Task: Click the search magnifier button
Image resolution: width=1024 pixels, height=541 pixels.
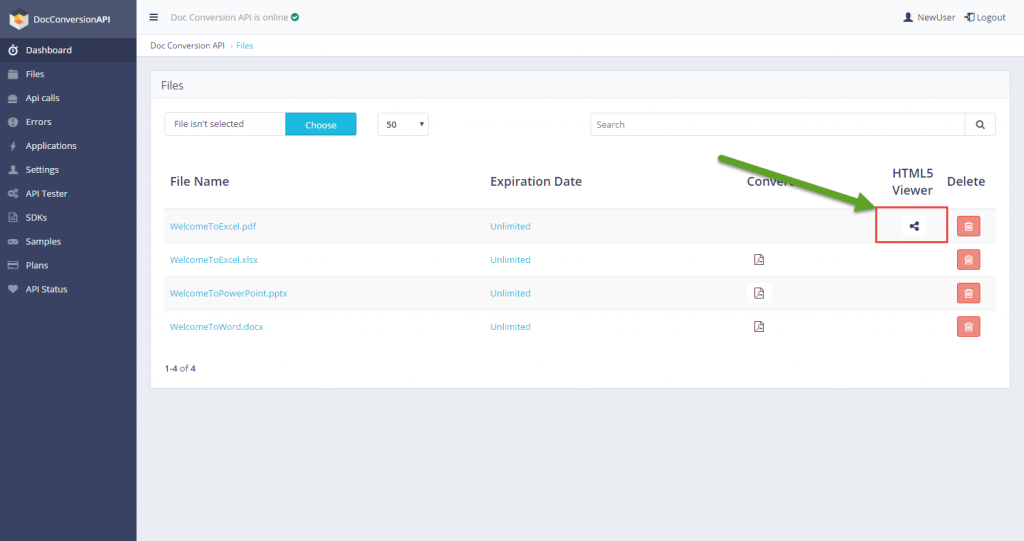Action: 980,124
